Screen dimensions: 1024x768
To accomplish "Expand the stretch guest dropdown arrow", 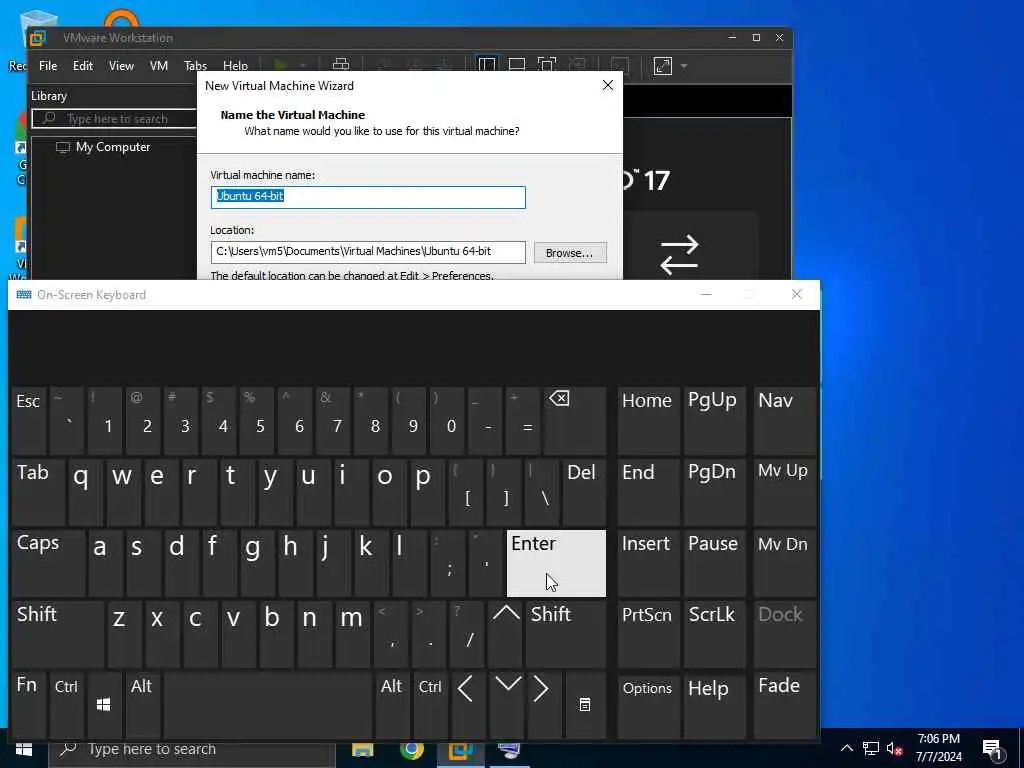I will (x=684, y=66).
